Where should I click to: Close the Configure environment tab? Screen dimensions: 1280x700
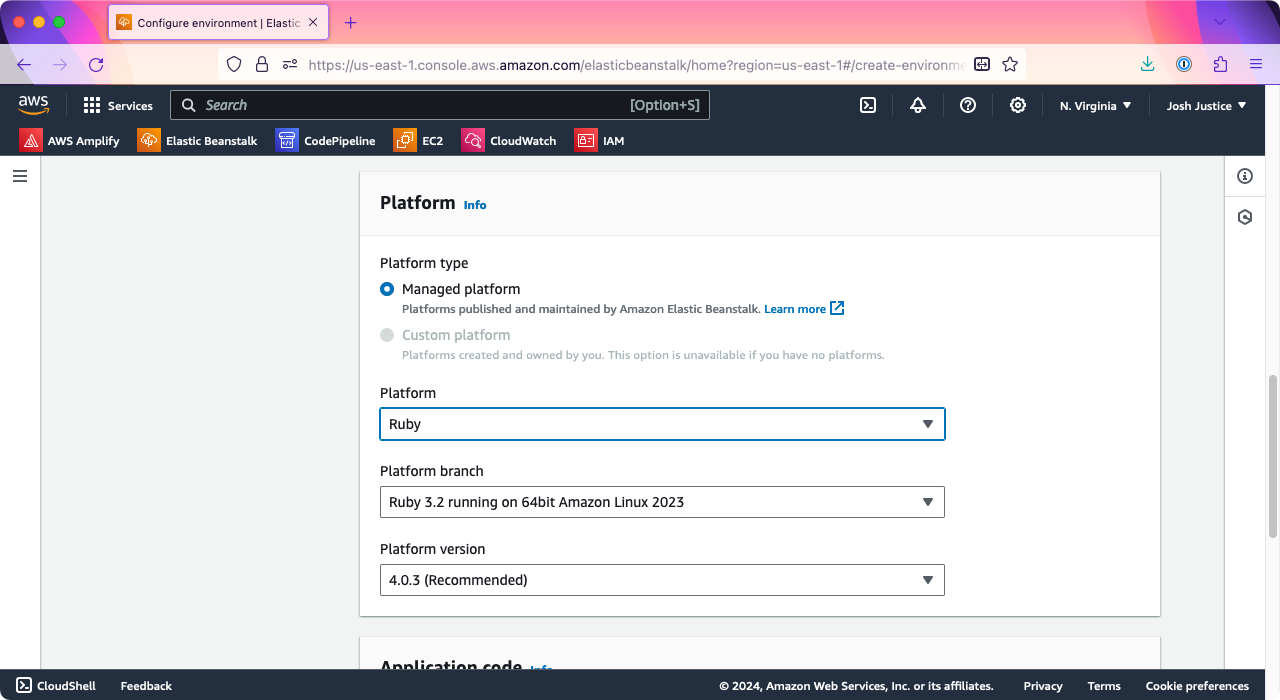click(x=312, y=22)
